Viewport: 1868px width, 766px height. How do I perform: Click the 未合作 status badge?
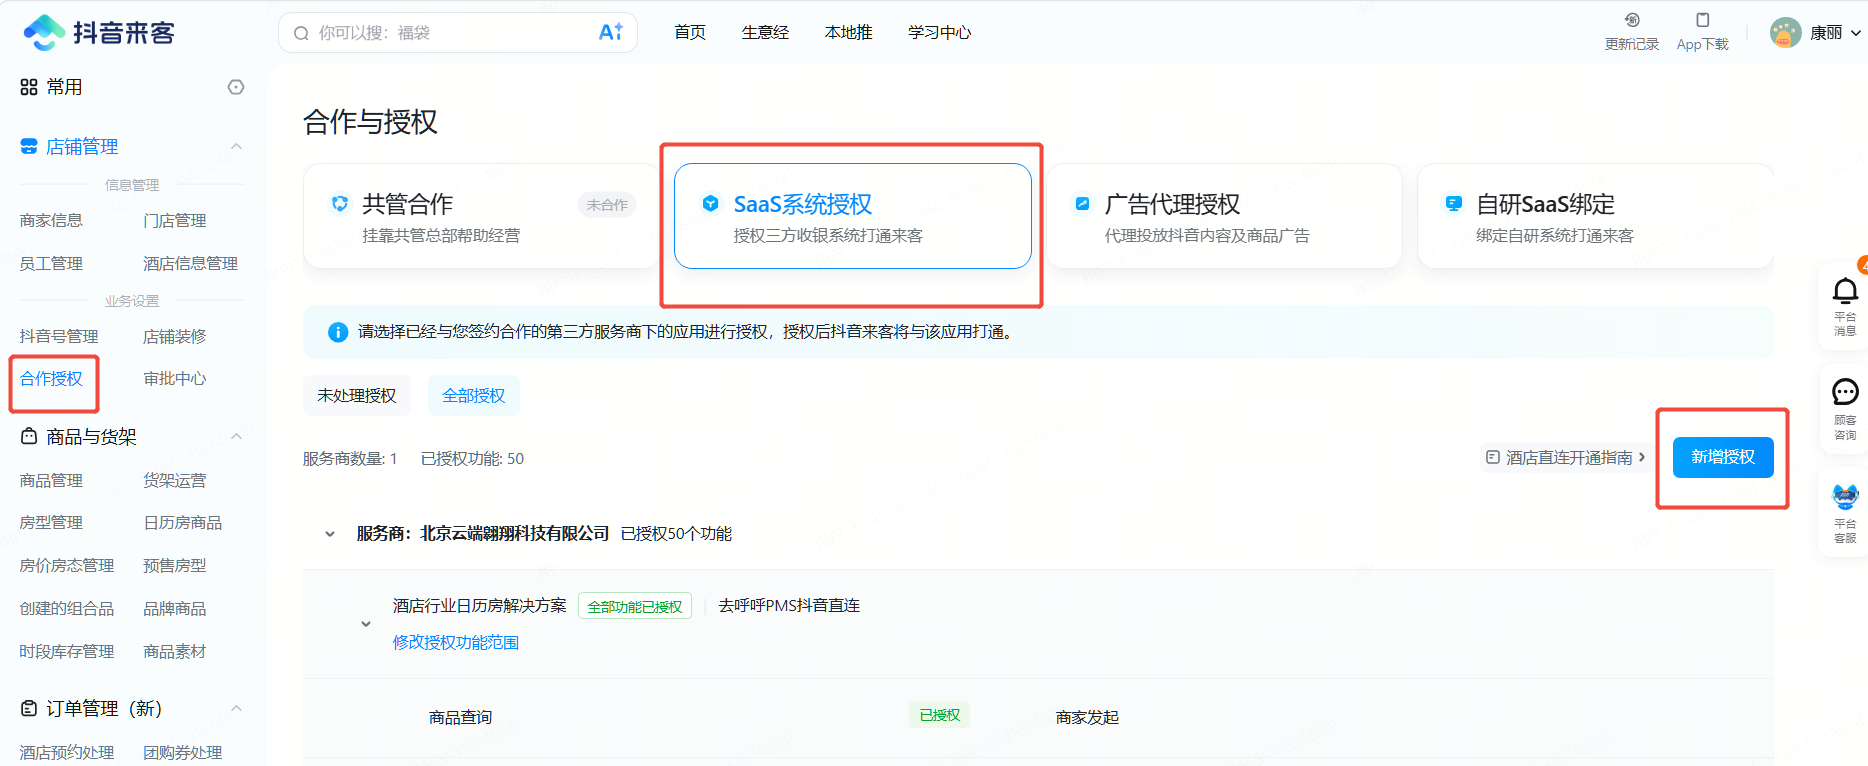coord(607,205)
